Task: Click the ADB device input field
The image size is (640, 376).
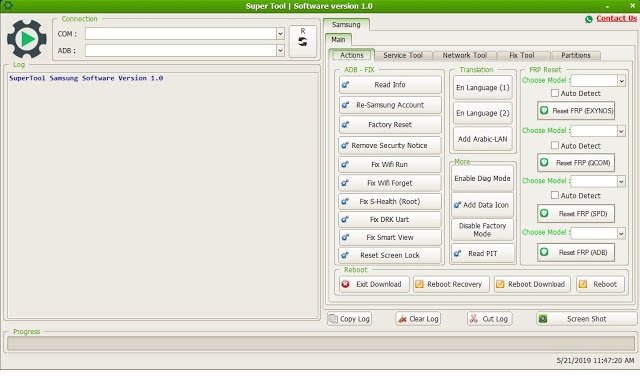Action: click(x=180, y=51)
